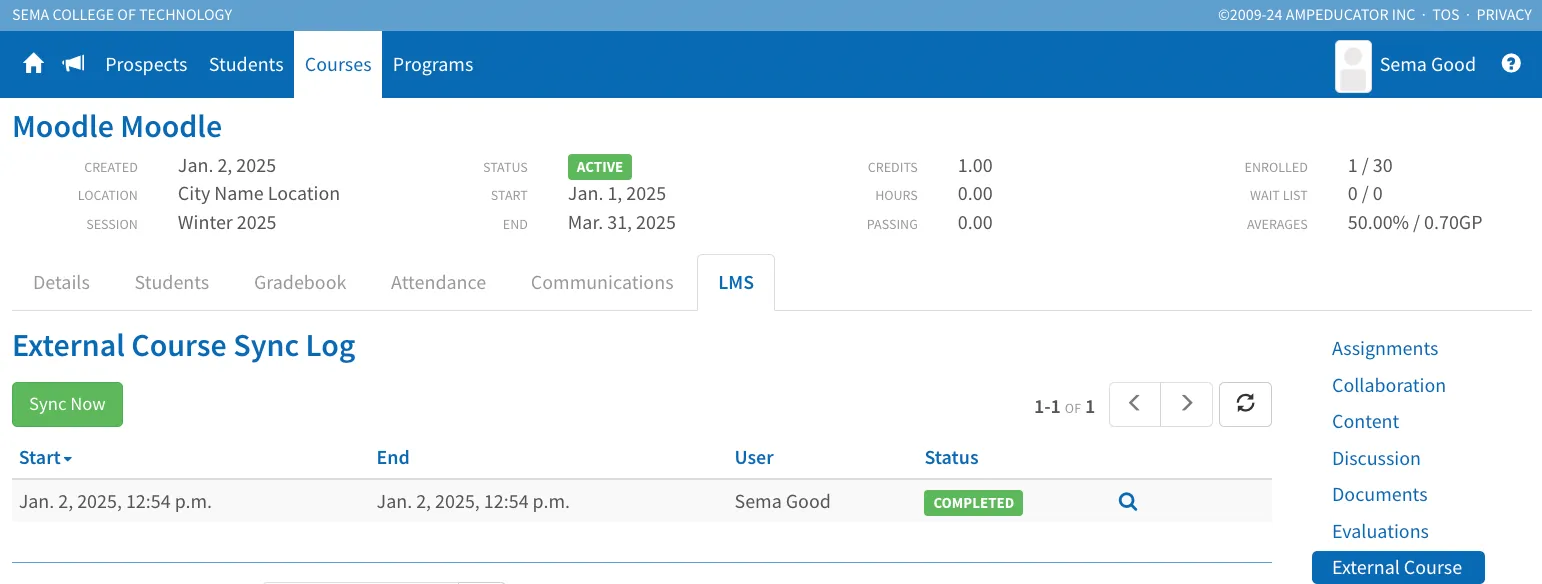Click the Sema Good profile avatar
Image resolution: width=1542 pixels, height=584 pixels.
click(1353, 67)
